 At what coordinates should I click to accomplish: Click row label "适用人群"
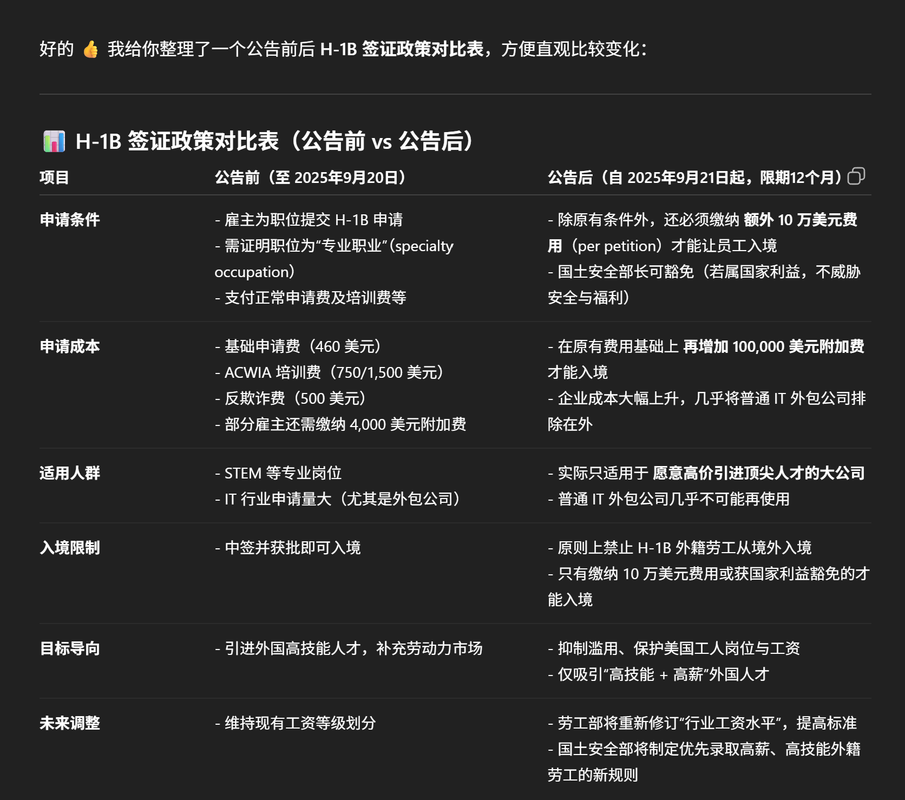69,473
